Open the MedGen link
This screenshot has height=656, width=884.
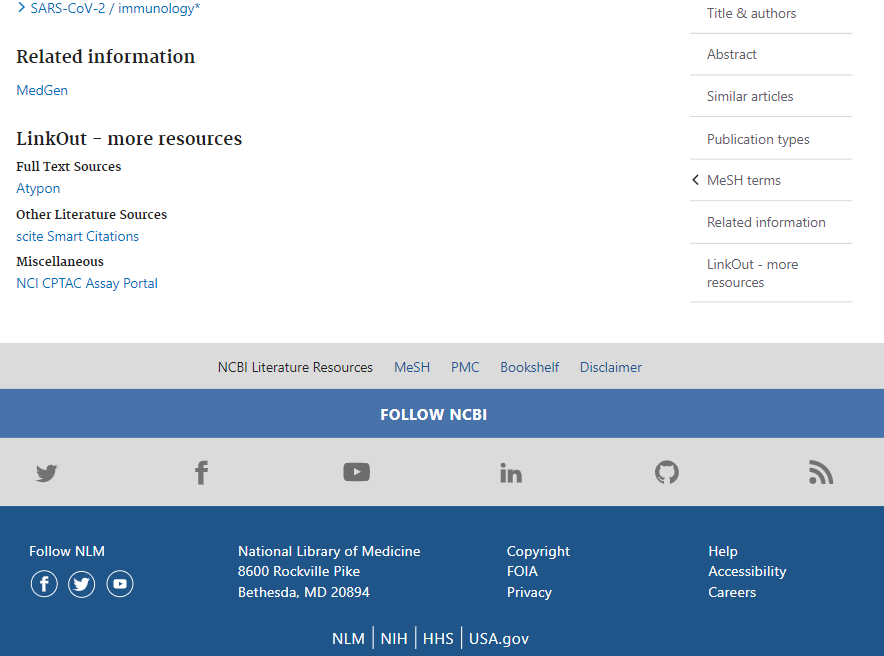pyautogui.click(x=42, y=90)
